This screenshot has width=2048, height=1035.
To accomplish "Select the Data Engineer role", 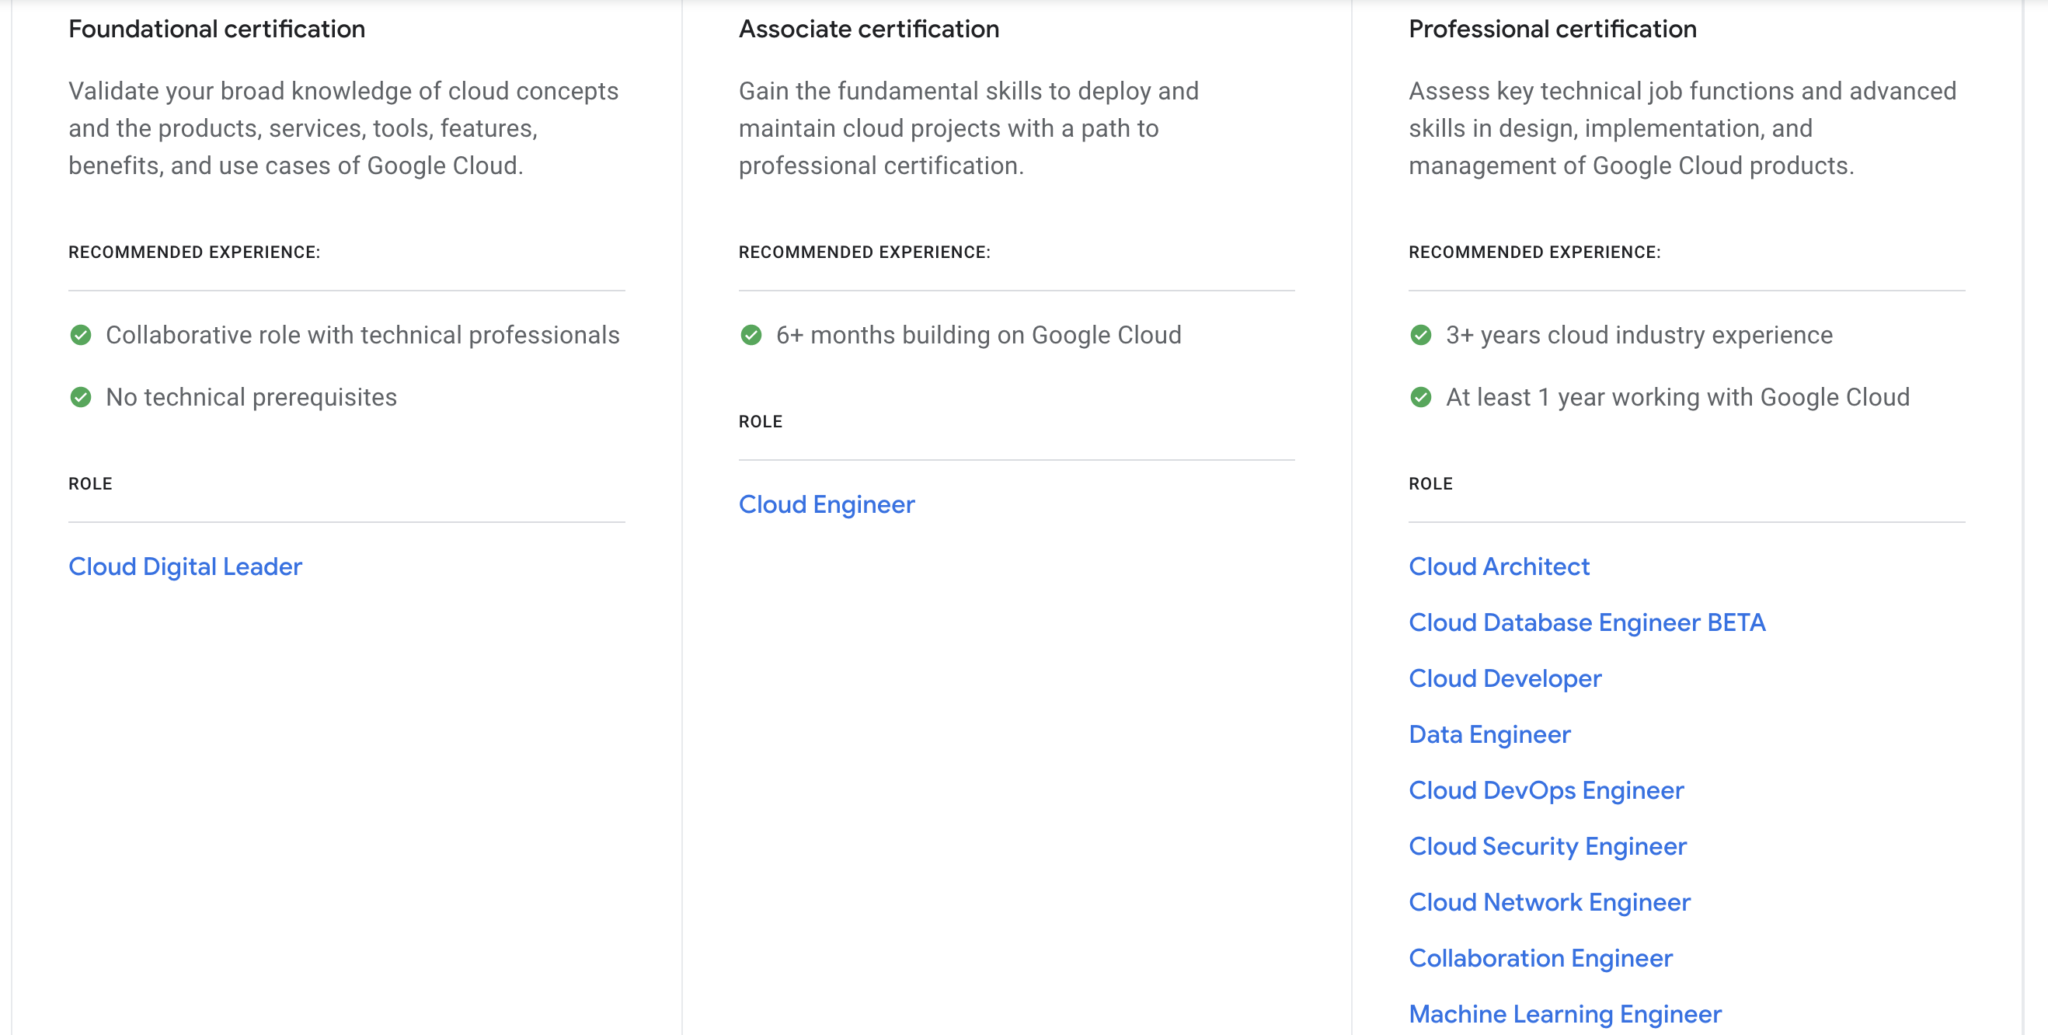I will (1489, 734).
